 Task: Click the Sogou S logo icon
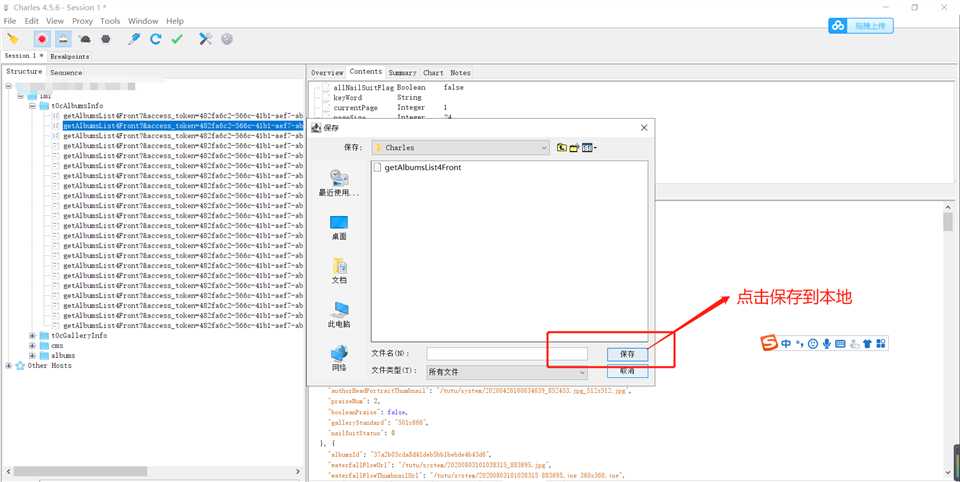pyautogui.click(x=769, y=344)
